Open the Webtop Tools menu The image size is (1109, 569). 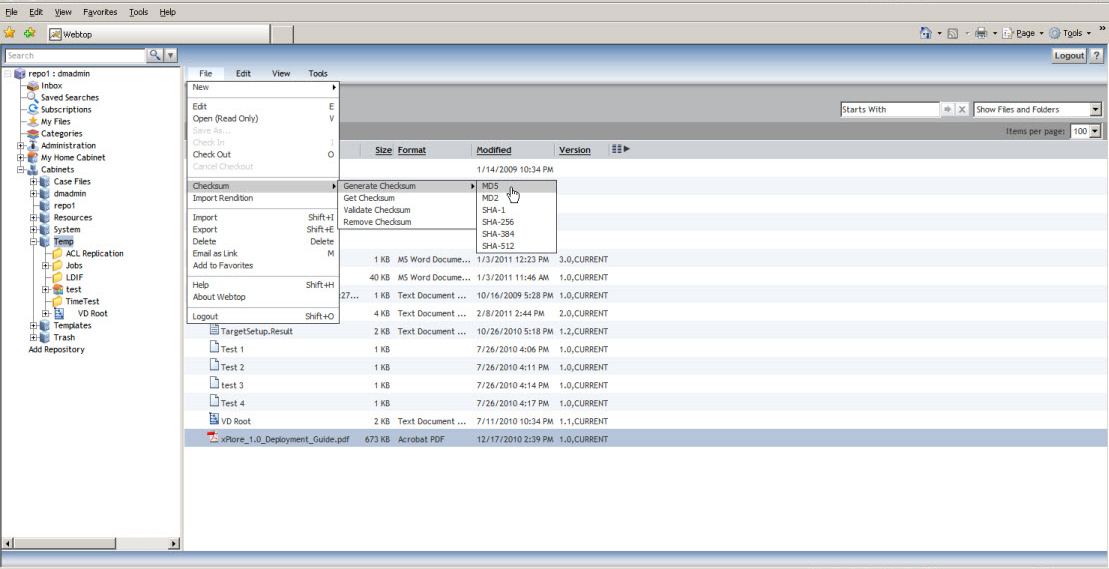click(318, 74)
